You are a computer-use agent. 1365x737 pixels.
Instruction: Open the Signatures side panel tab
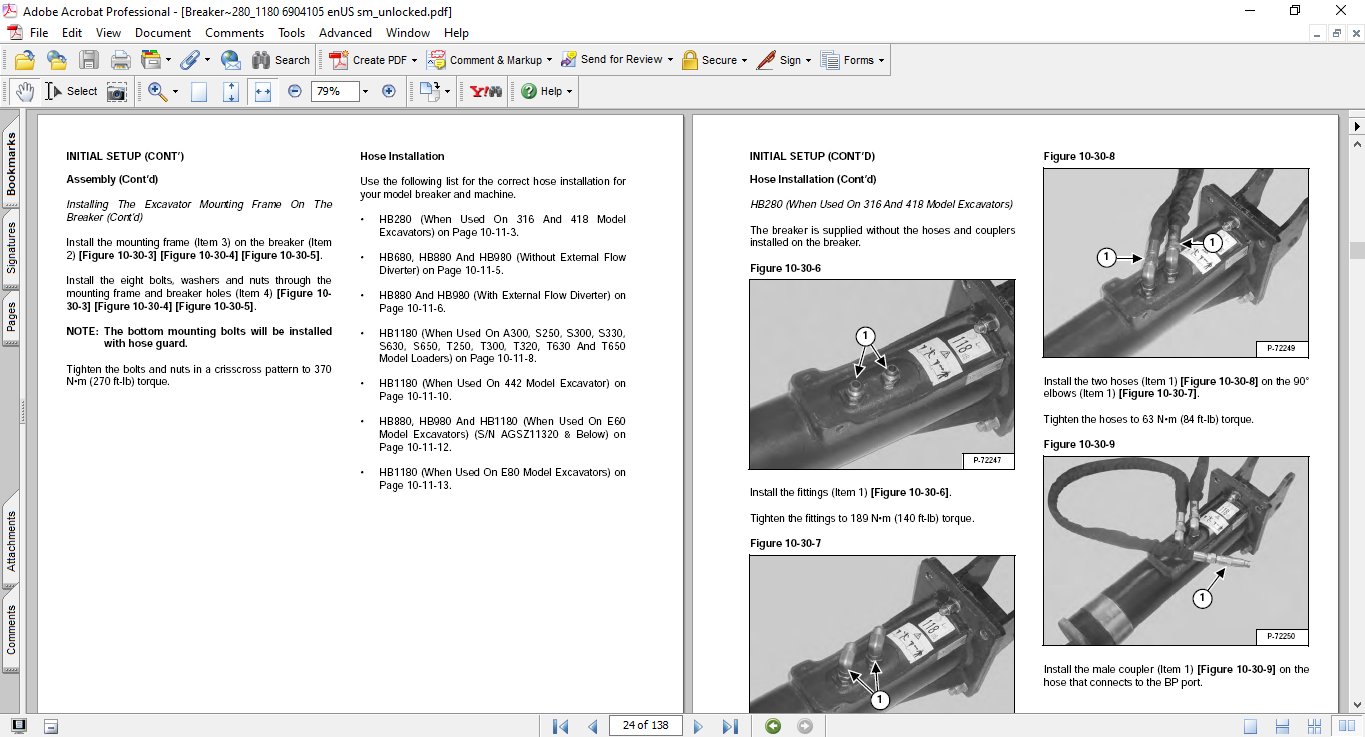11,247
